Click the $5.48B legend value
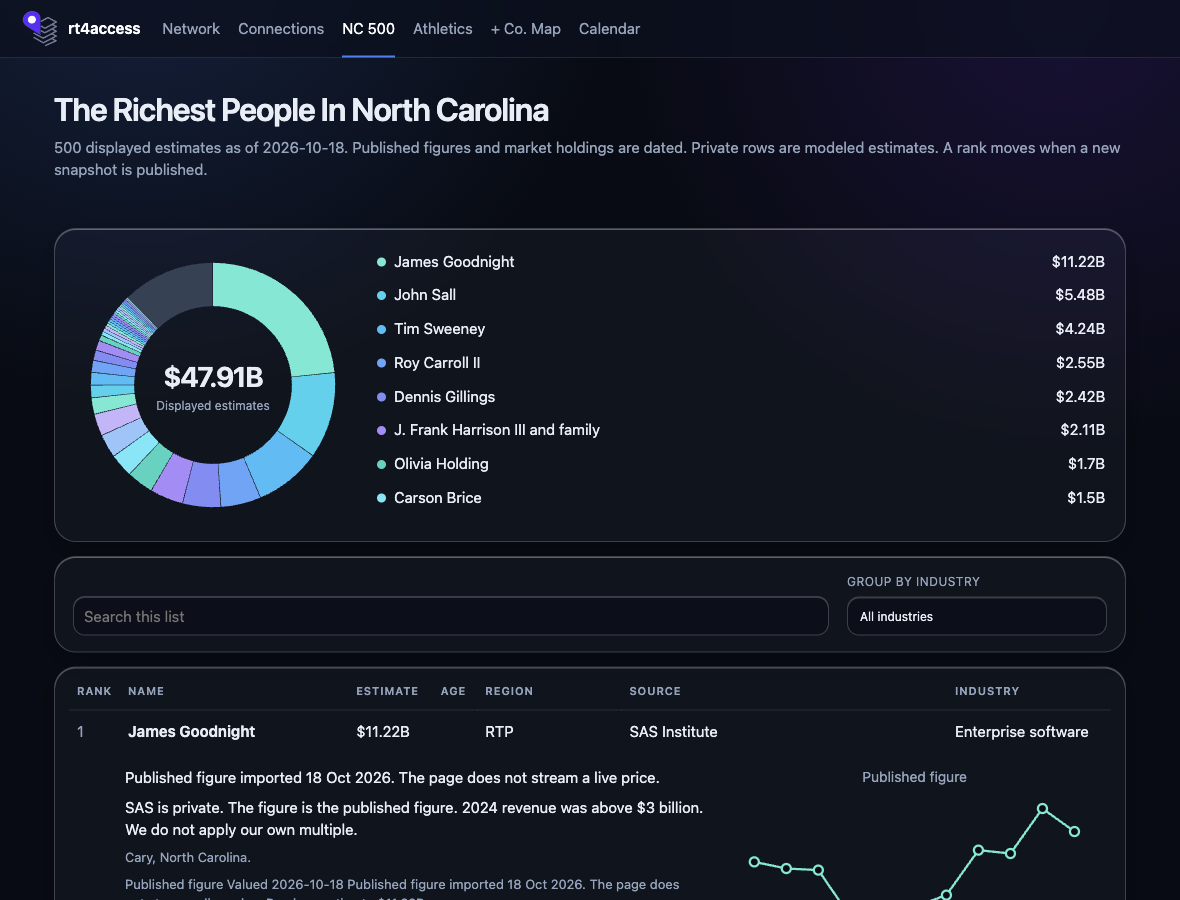The width and height of the screenshot is (1180, 900). 1079,295
